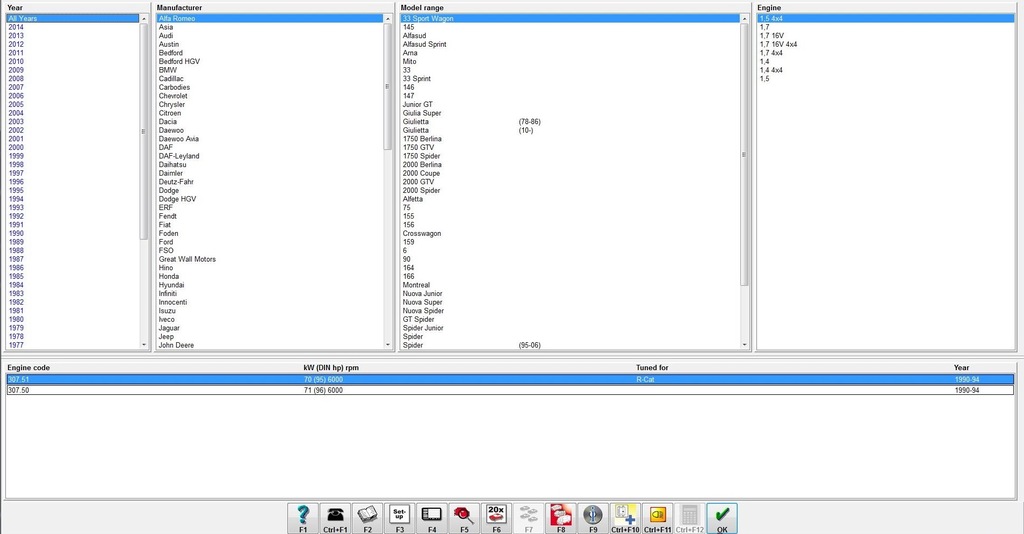The image size is (1024, 534).
Task: Click the Model range scrollbar thumb
Action: (744, 155)
